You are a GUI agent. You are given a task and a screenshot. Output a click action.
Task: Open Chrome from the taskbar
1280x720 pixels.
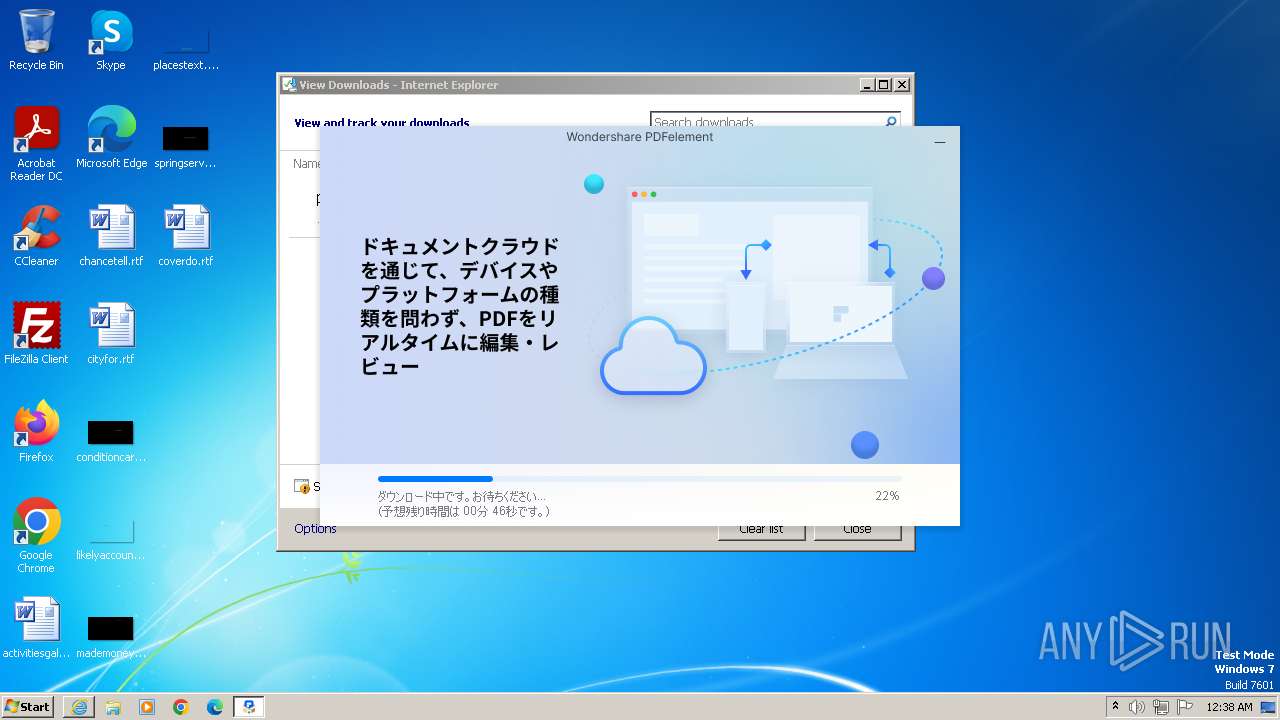tap(181, 707)
